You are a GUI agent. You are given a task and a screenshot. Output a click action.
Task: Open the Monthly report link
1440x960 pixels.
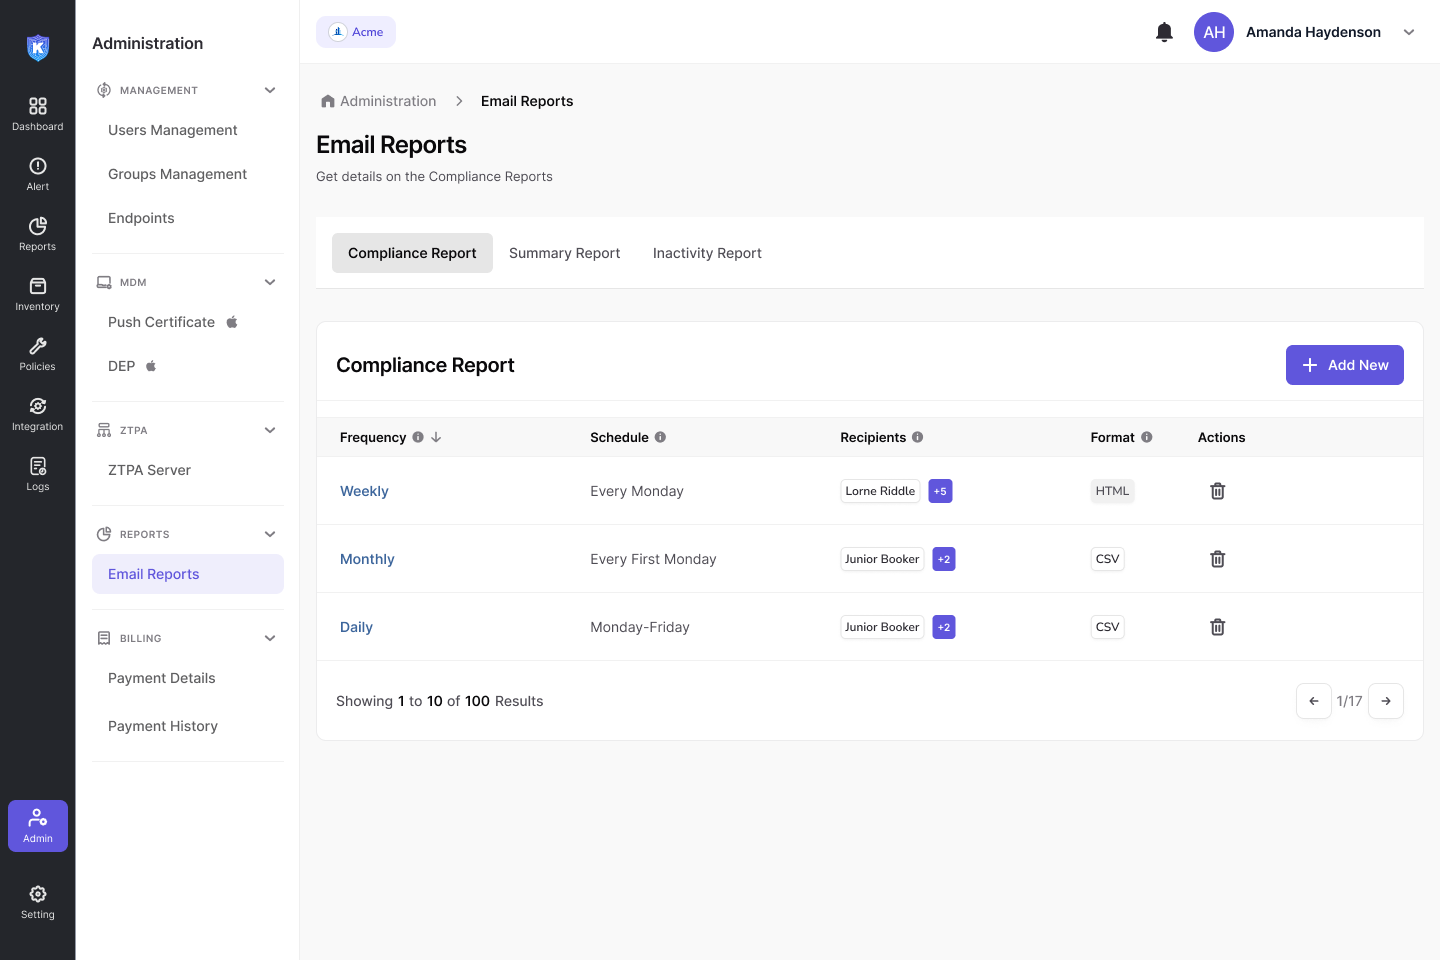point(367,559)
